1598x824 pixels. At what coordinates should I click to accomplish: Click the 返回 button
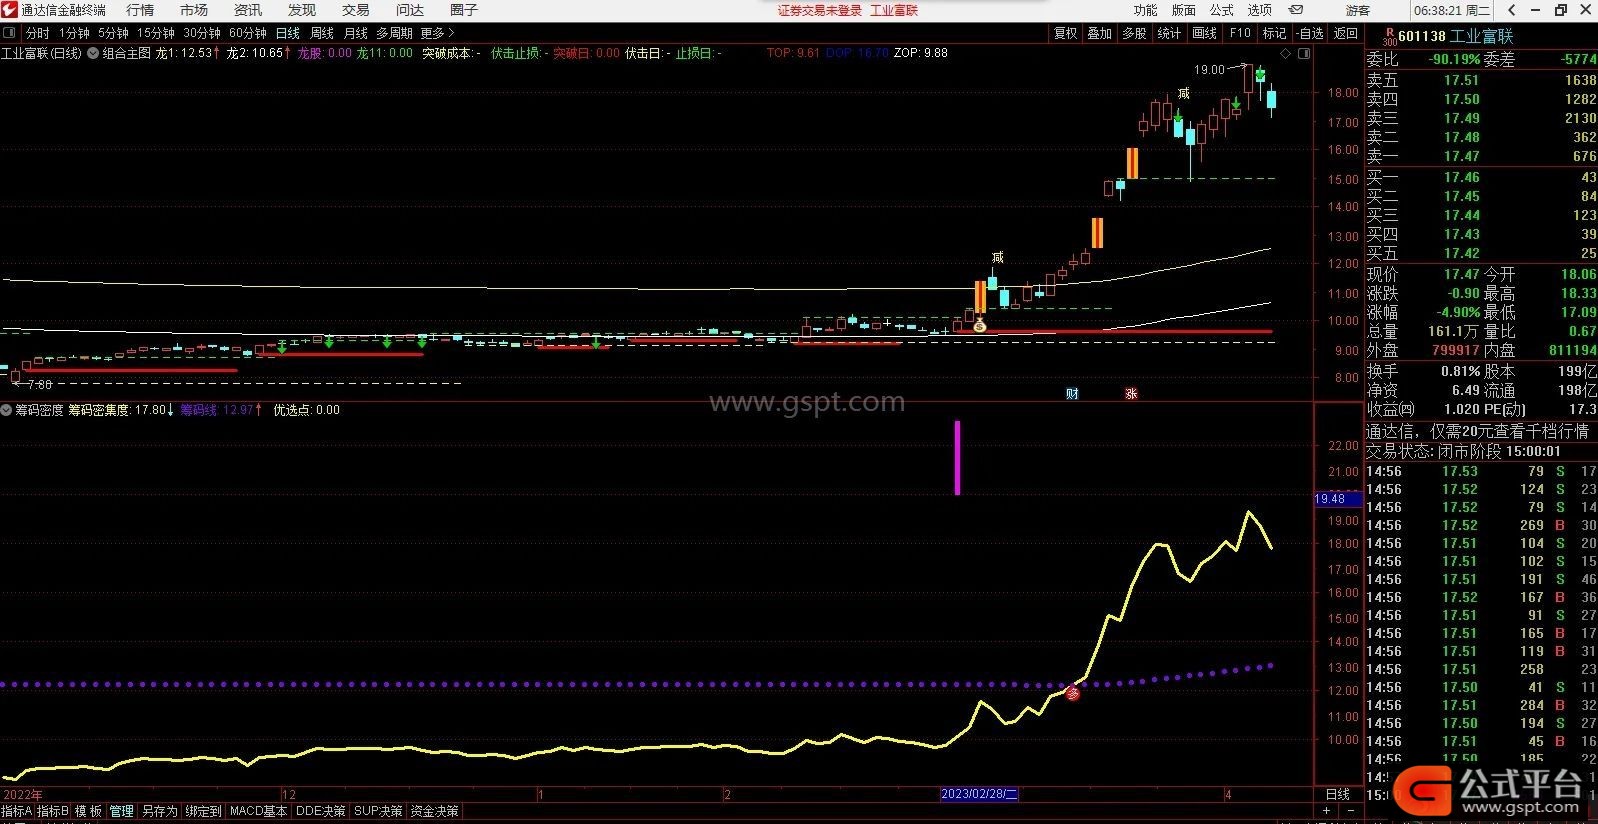coord(1346,33)
